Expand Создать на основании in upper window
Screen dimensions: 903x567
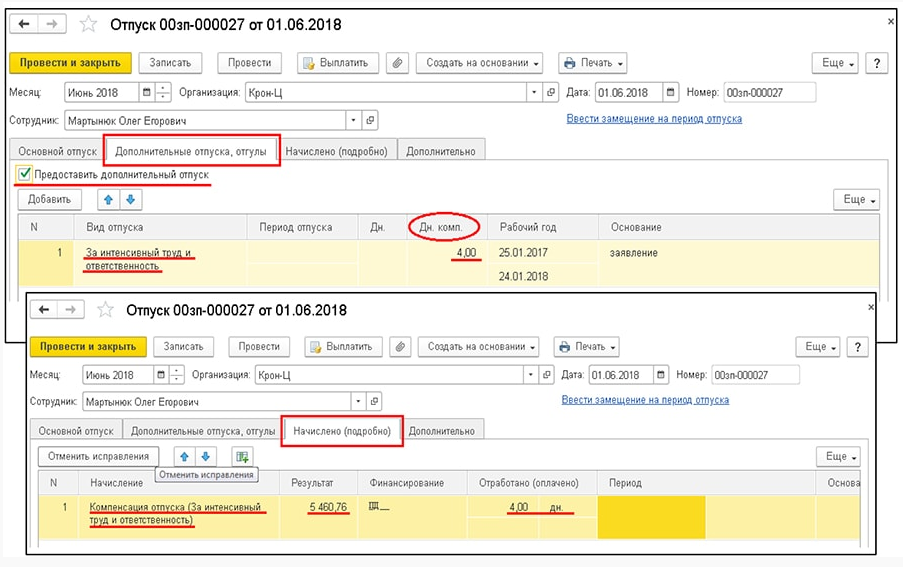click(x=479, y=63)
